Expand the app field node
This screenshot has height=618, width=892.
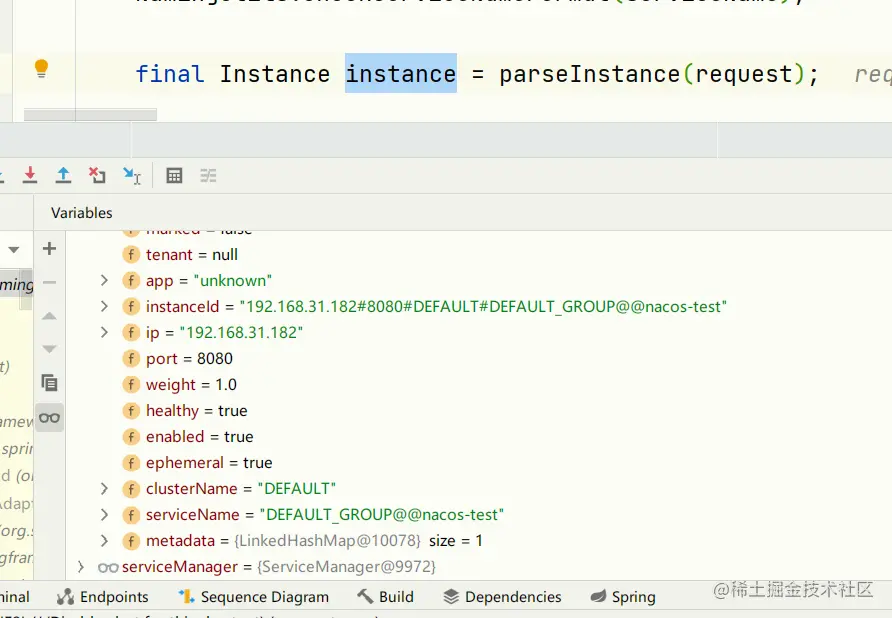104,280
